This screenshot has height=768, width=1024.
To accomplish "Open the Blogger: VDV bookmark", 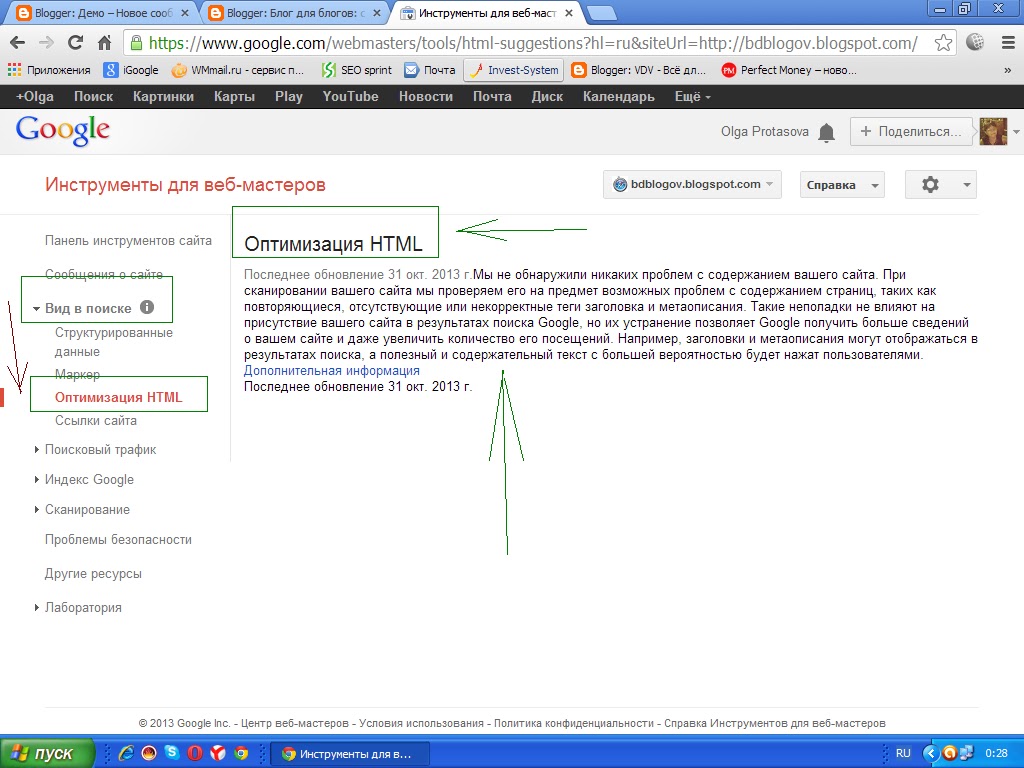I will click(638, 70).
